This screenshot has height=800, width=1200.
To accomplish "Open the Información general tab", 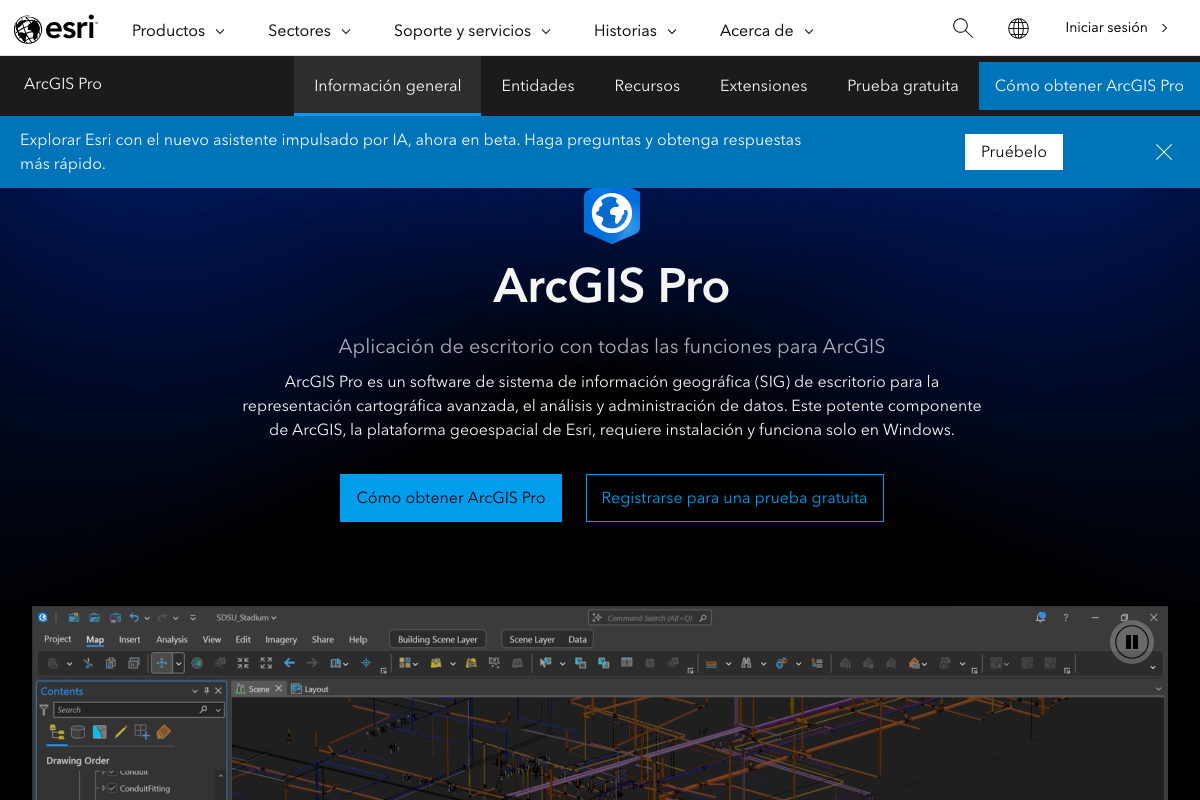I will pyautogui.click(x=388, y=86).
